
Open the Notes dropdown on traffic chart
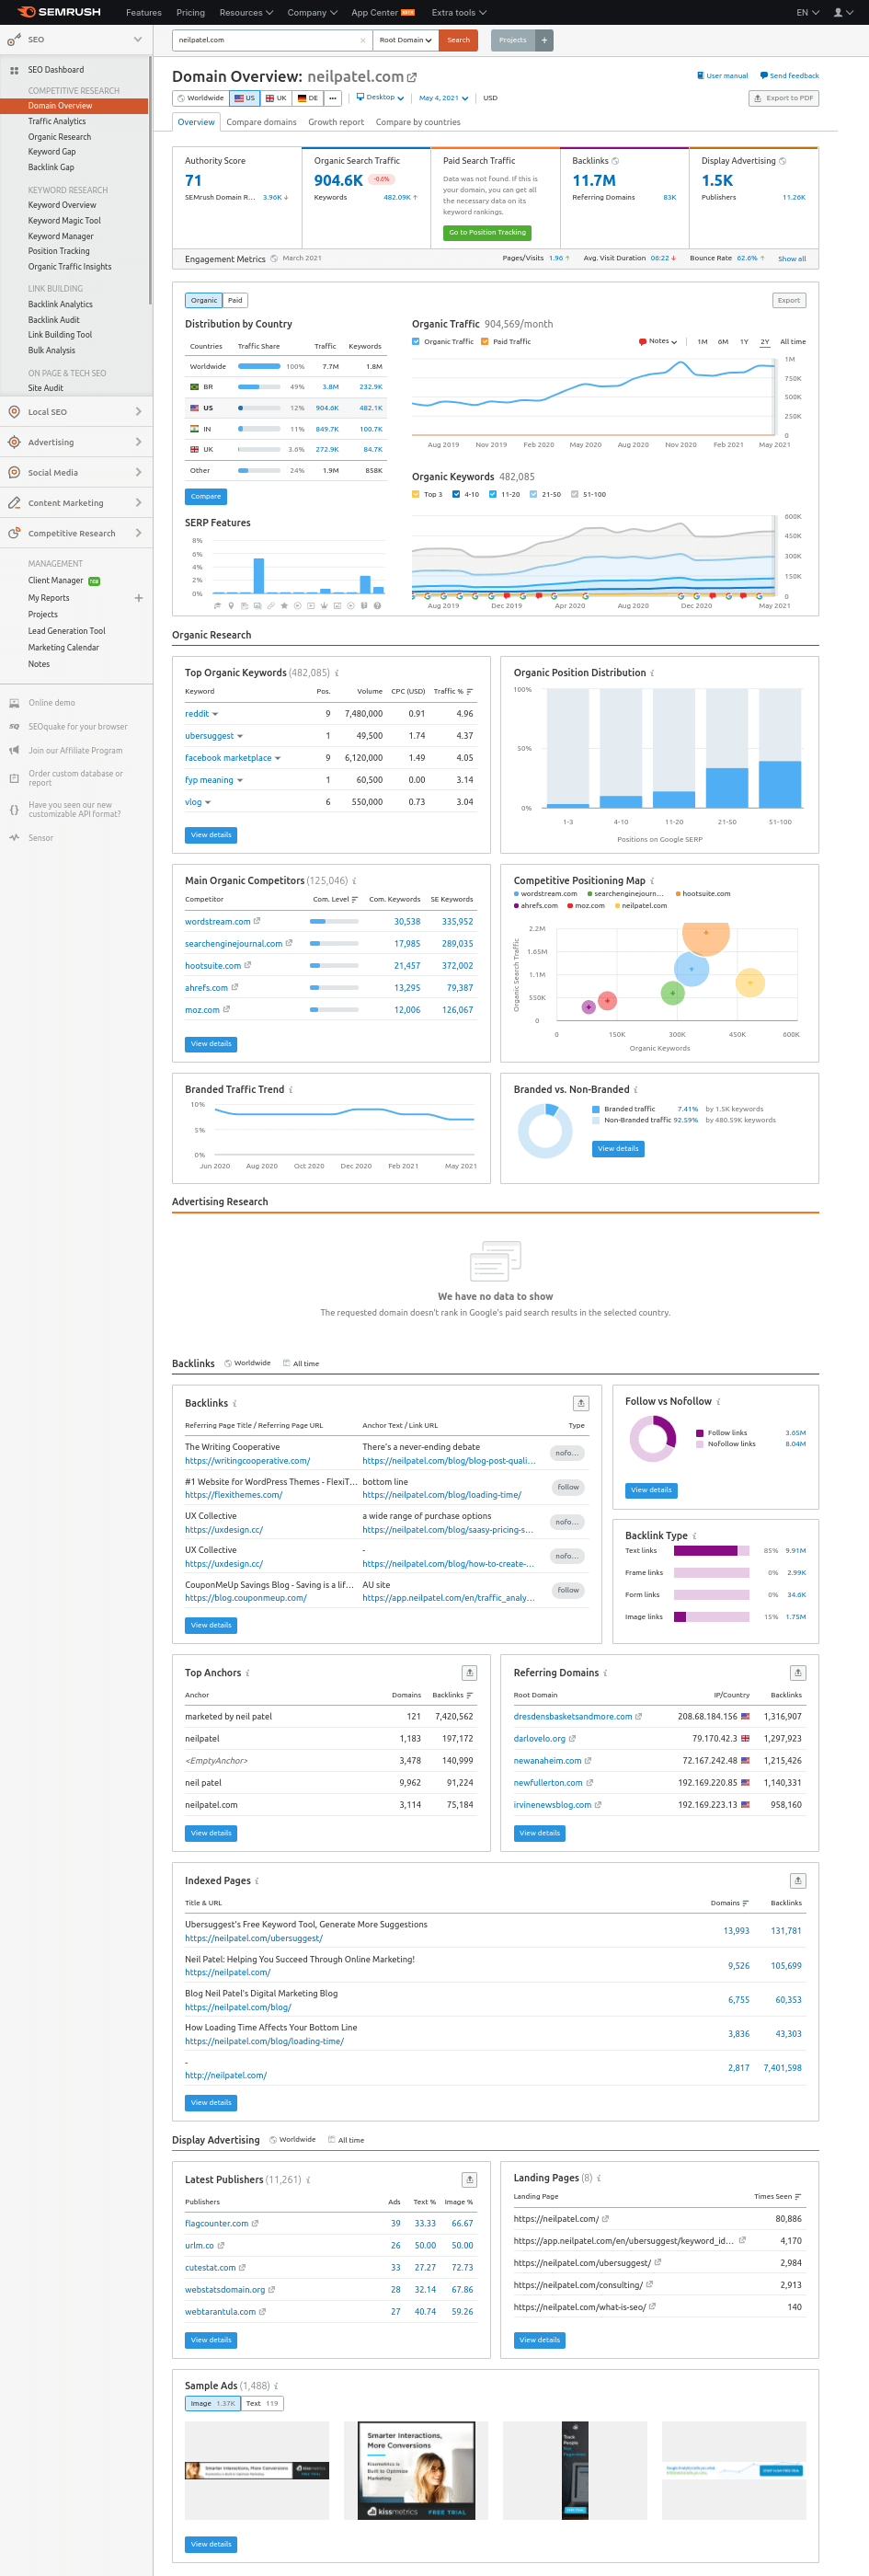point(658,341)
